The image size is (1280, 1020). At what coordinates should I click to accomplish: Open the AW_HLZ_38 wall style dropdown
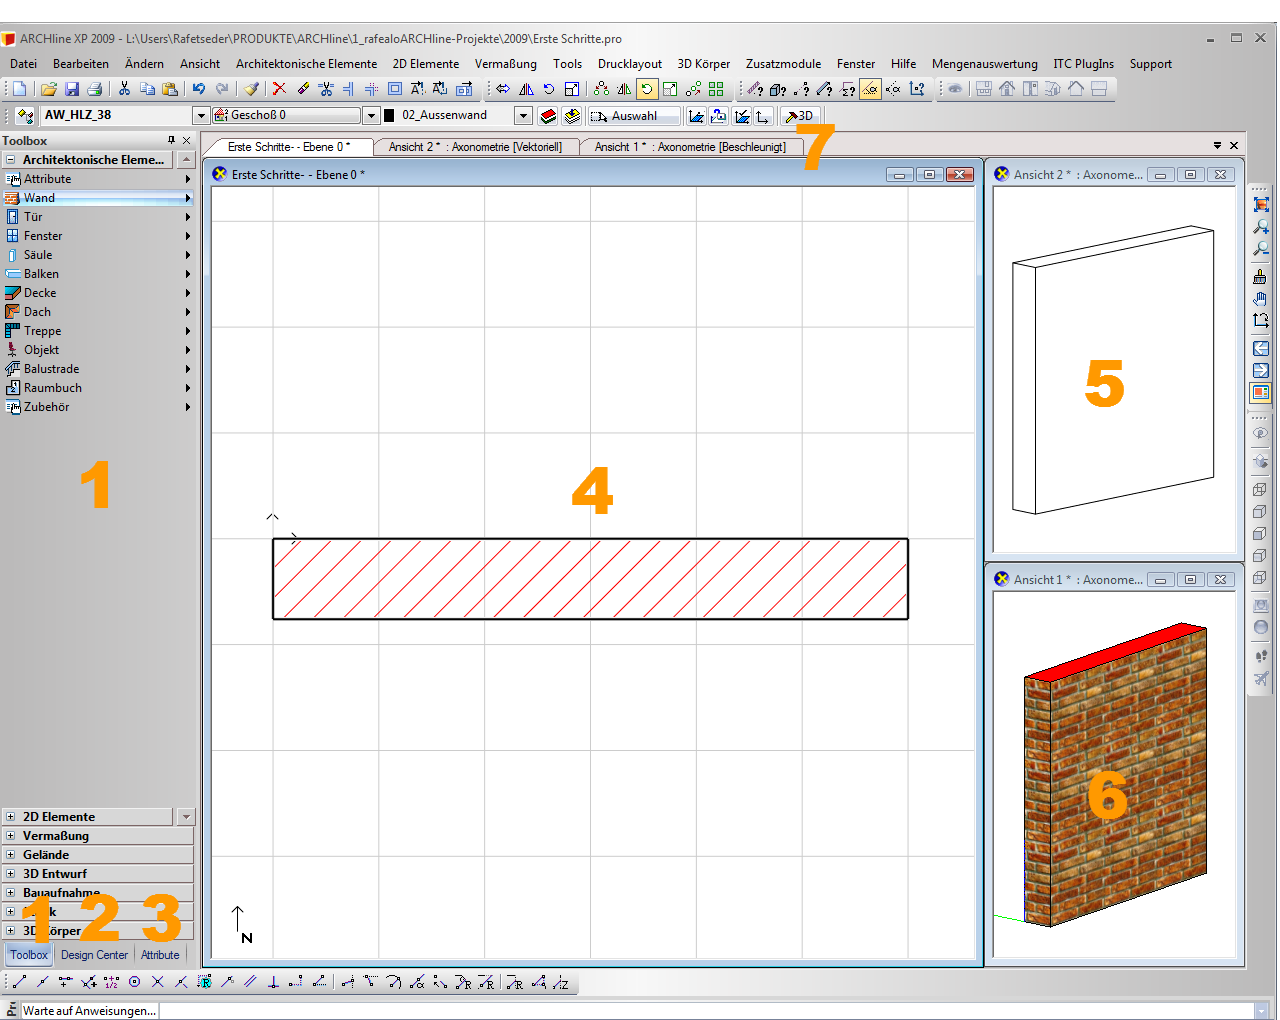(200, 116)
